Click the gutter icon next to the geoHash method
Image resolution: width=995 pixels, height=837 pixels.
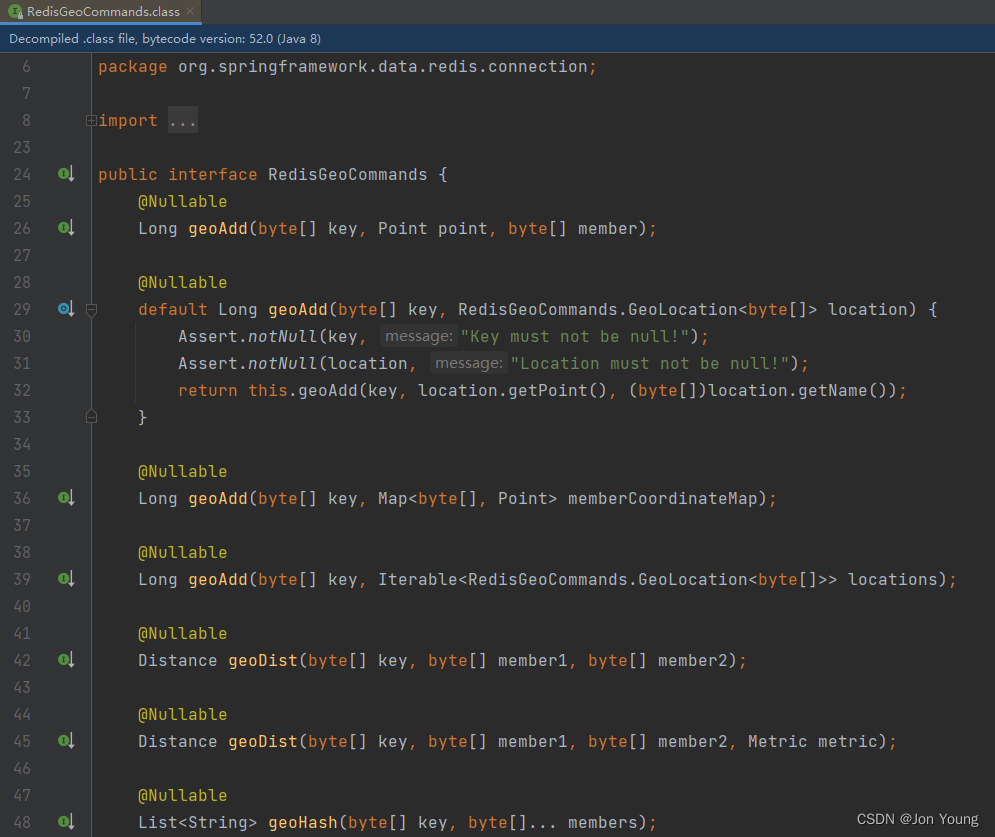(65, 822)
